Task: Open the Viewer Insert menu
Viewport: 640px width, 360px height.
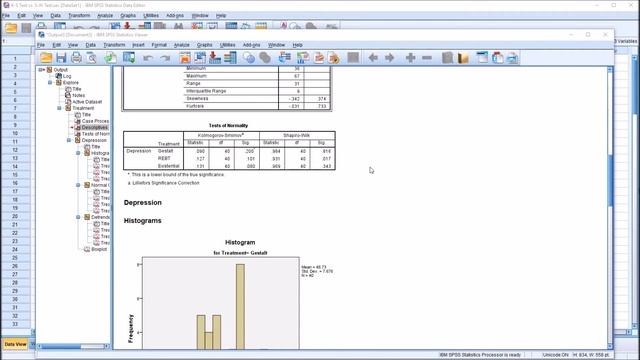Action: click(x=138, y=45)
